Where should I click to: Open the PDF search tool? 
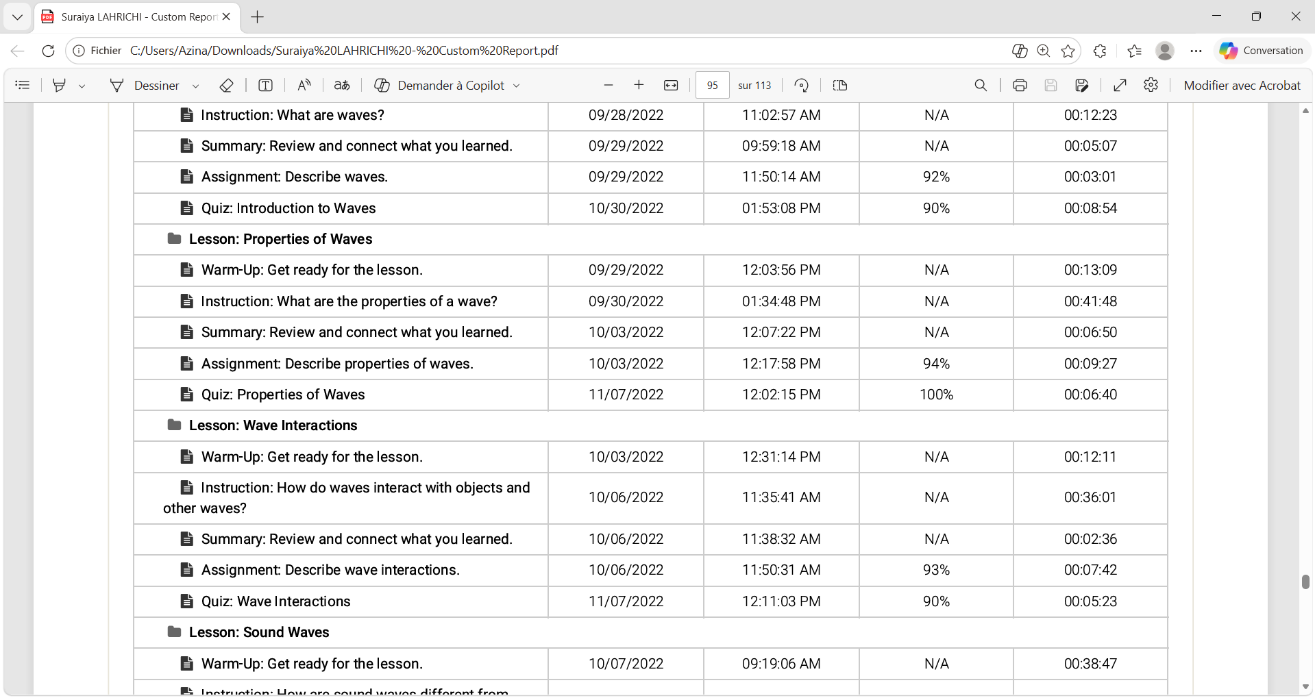pyautogui.click(x=981, y=86)
